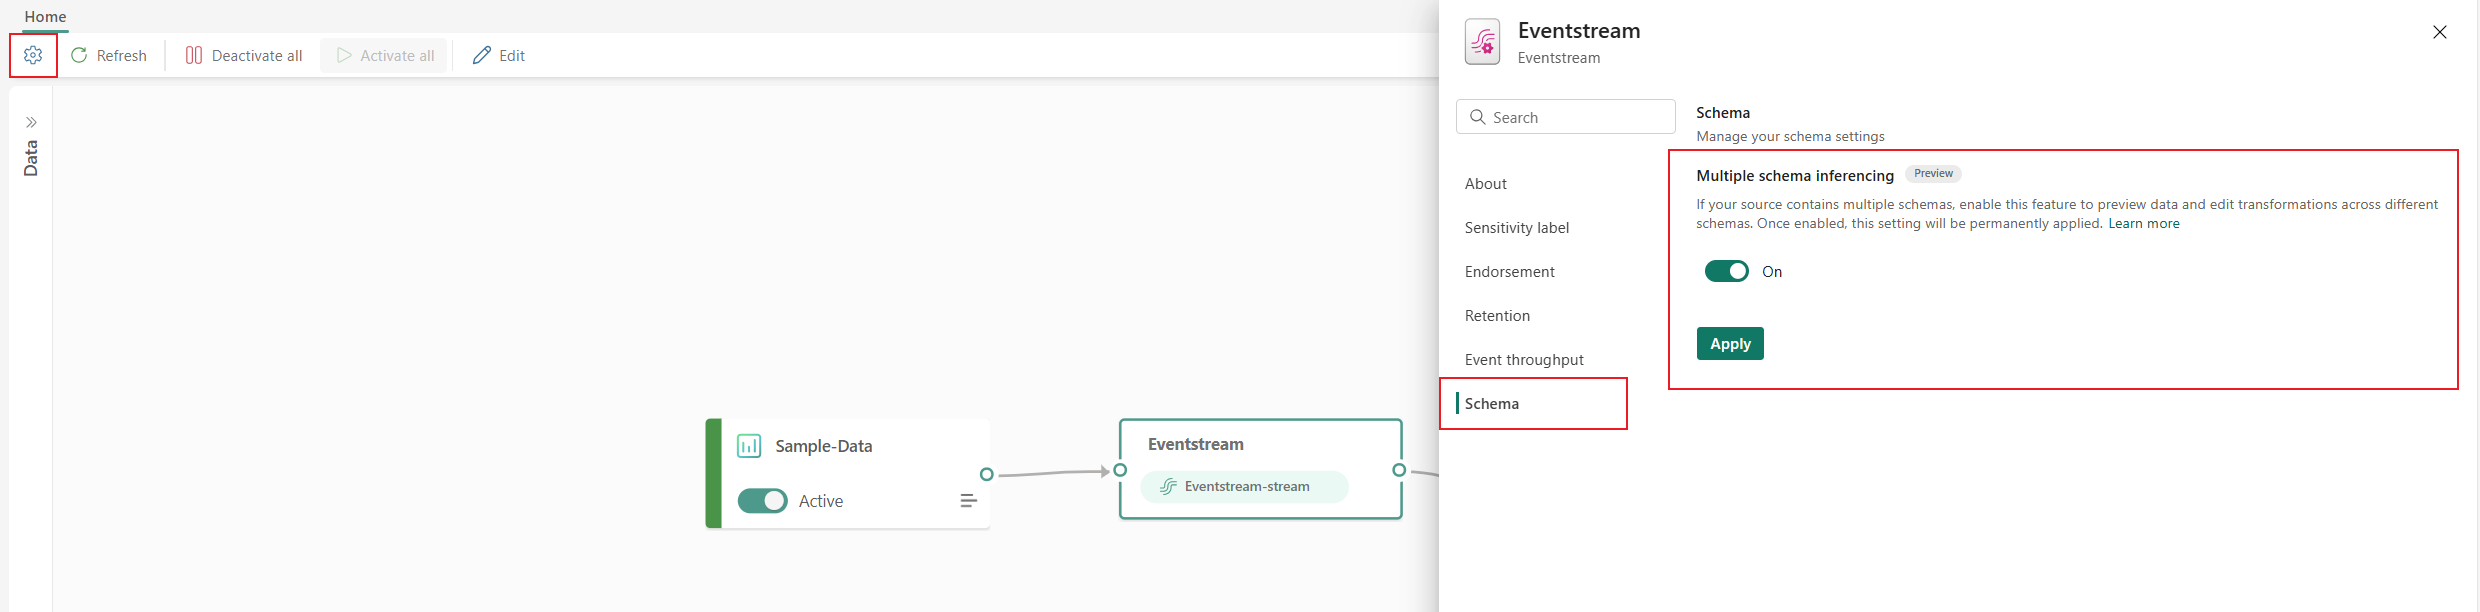Click the Apply button
The height and width of the screenshot is (612, 2480).
click(x=1730, y=343)
